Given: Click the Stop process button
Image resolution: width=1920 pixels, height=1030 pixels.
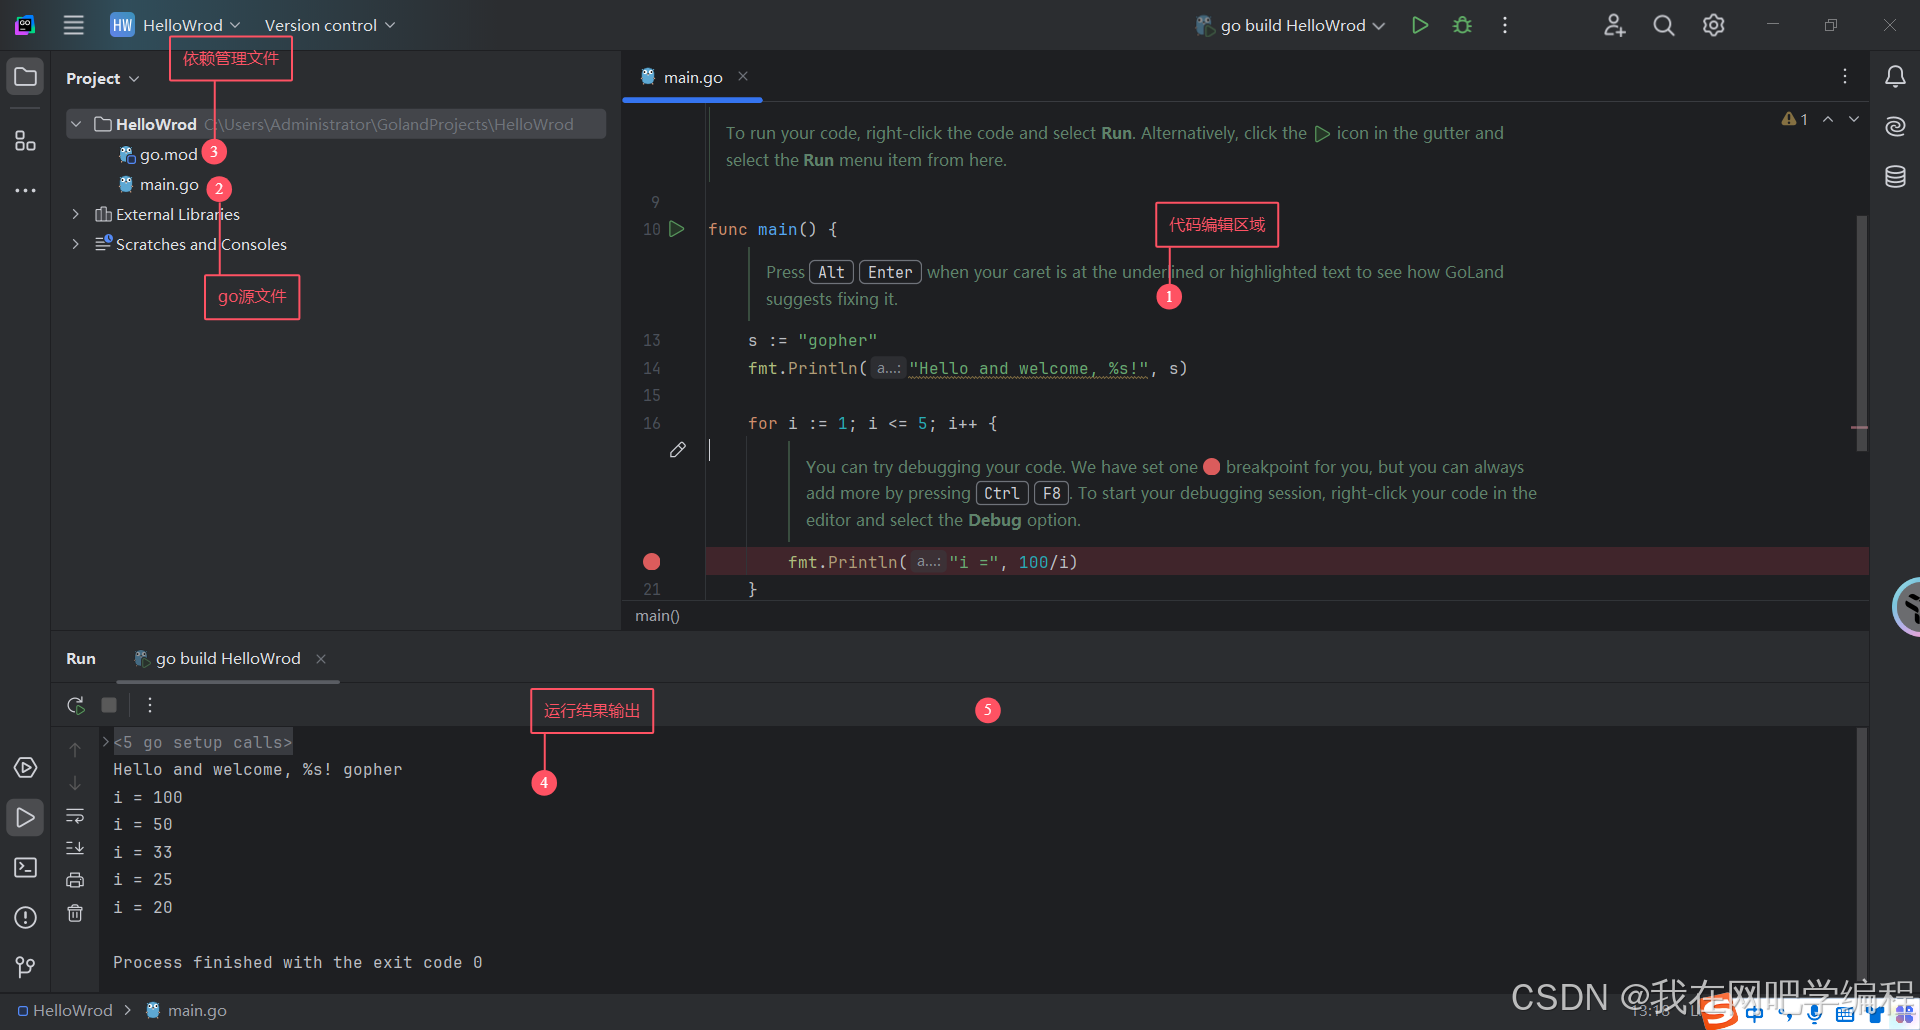Looking at the screenshot, I should (109, 705).
